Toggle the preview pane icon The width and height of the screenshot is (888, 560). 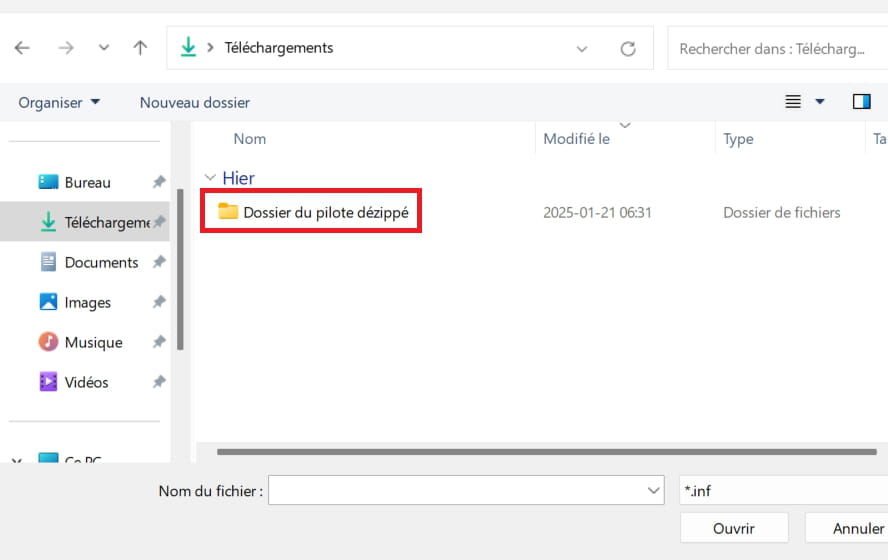[x=861, y=102]
